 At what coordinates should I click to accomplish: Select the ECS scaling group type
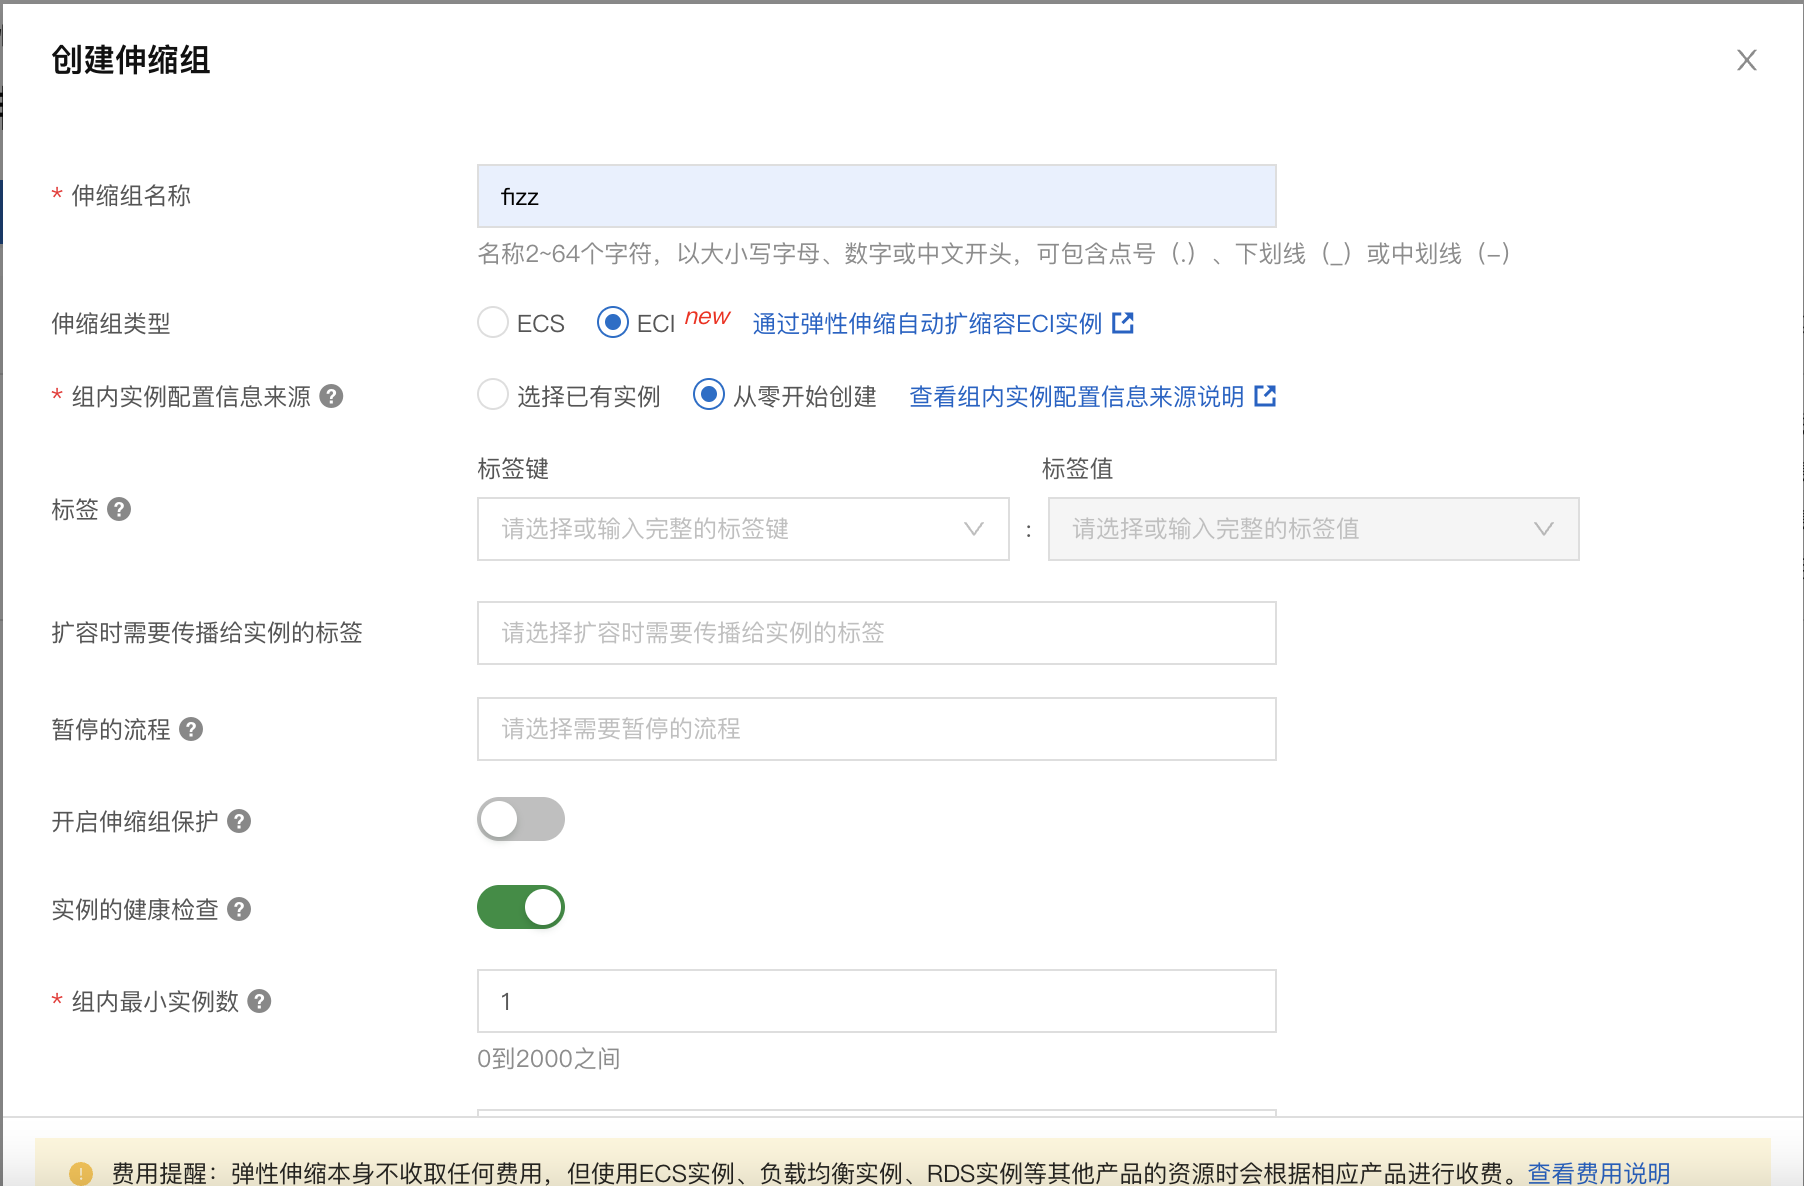493,323
